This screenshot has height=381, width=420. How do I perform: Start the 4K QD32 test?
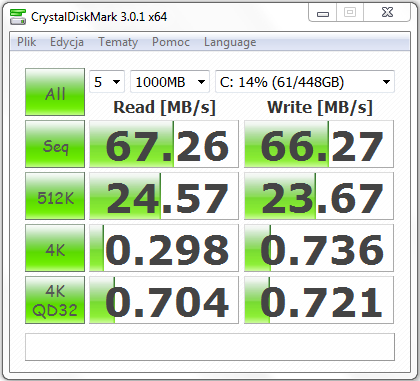point(55,300)
